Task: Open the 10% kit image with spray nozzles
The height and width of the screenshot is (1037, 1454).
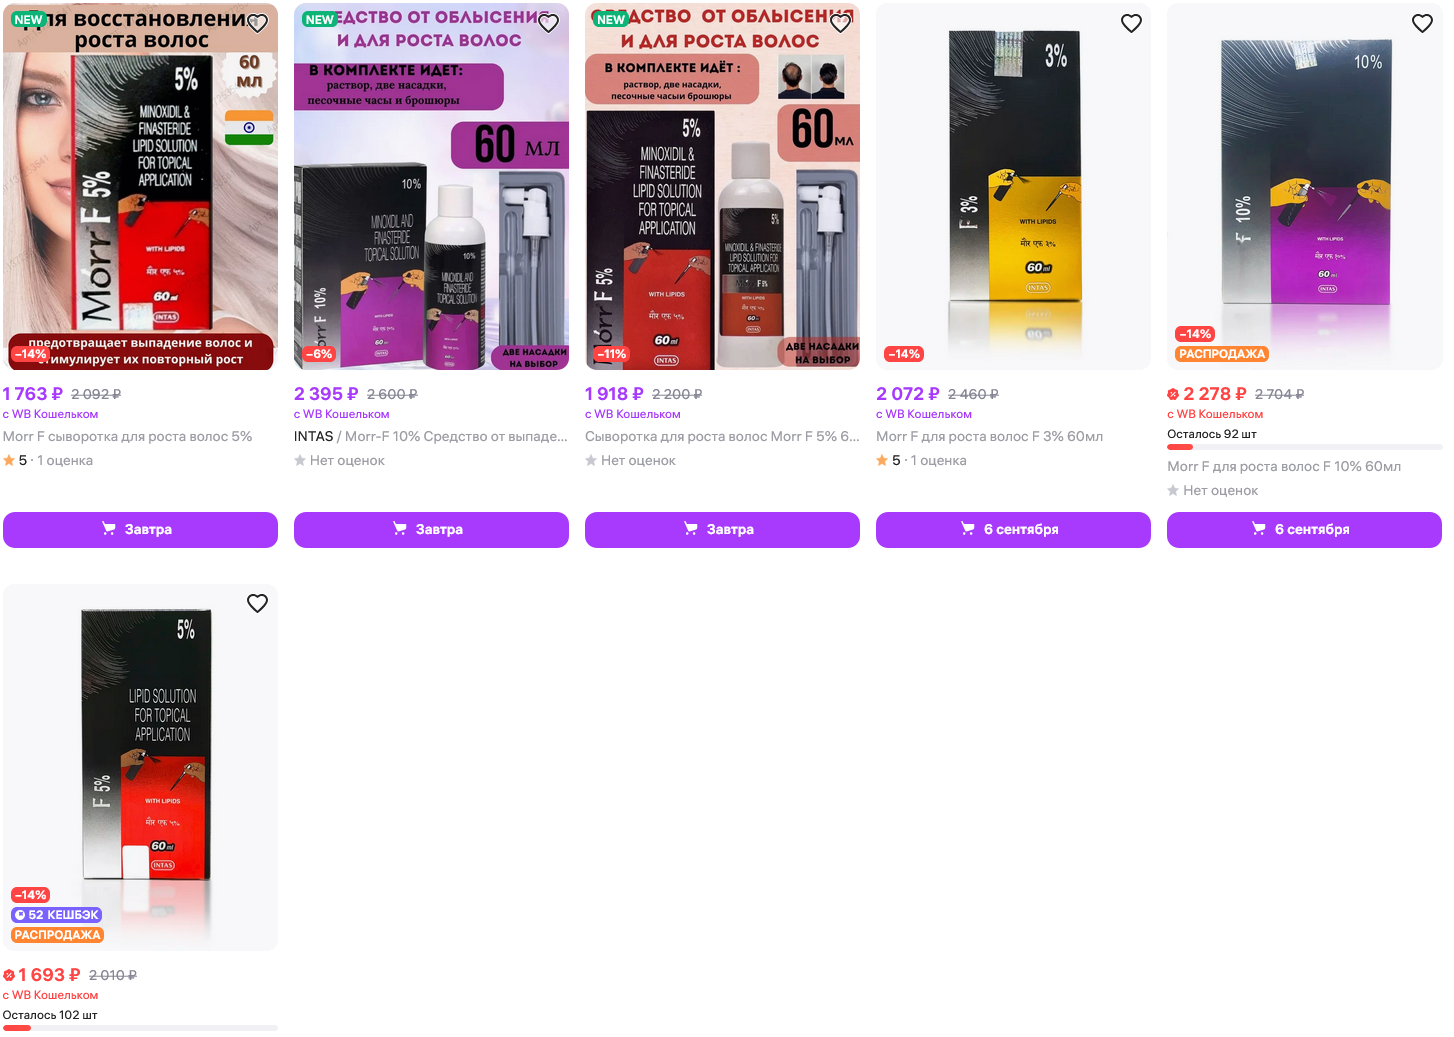Action: [431, 186]
